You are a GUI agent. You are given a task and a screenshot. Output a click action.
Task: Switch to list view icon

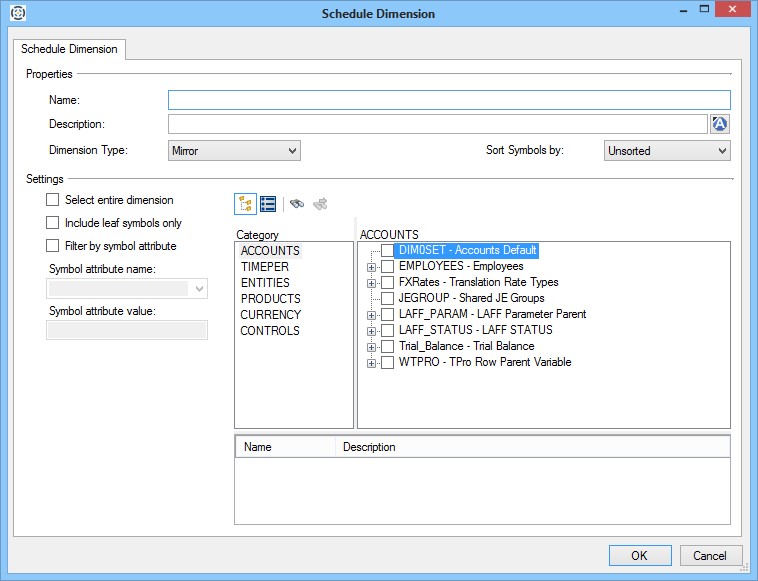pos(268,204)
